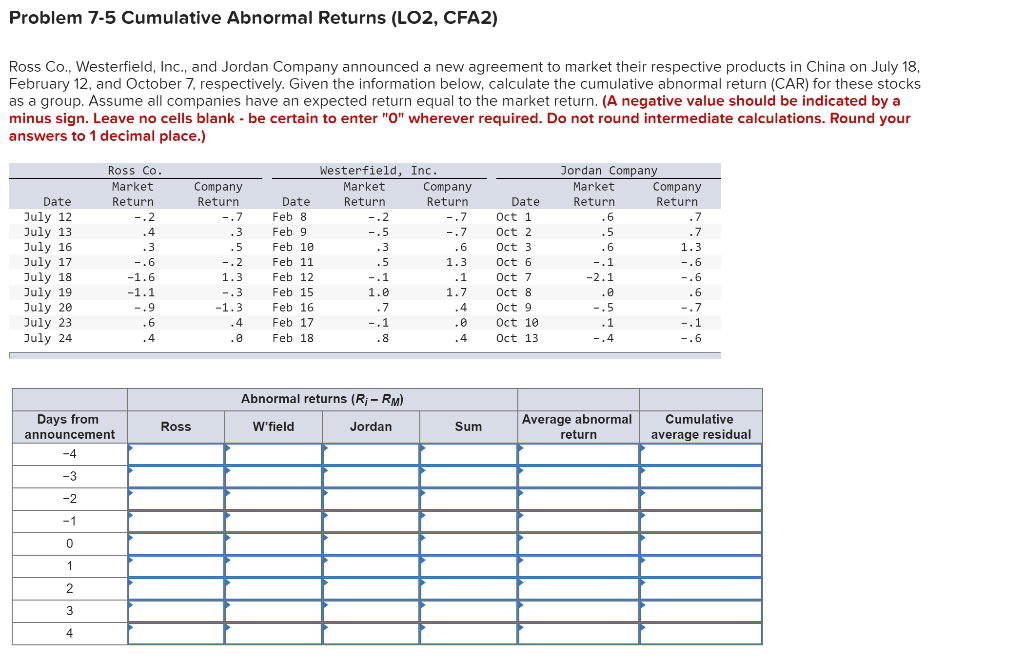This screenshot has height=660, width=1024.
Task: Click the Jordan input cell for day -3
Action: coord(371,476)
